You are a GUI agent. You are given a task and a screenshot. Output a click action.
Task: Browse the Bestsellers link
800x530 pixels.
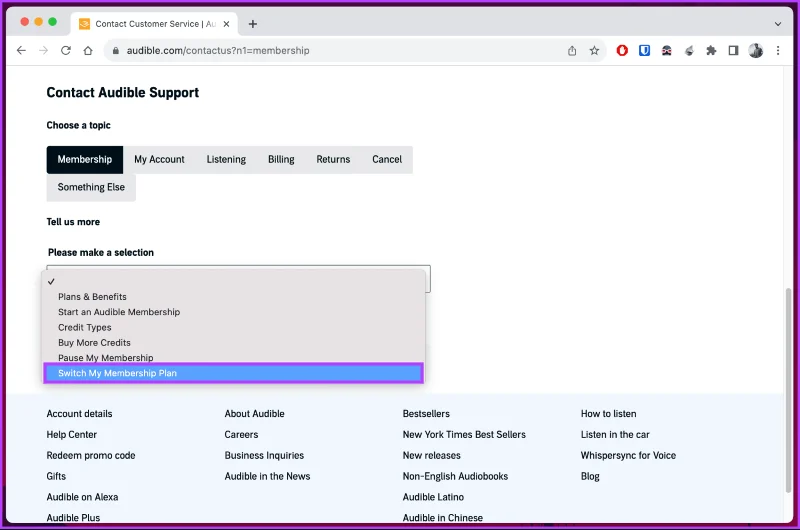coord(426,414)
